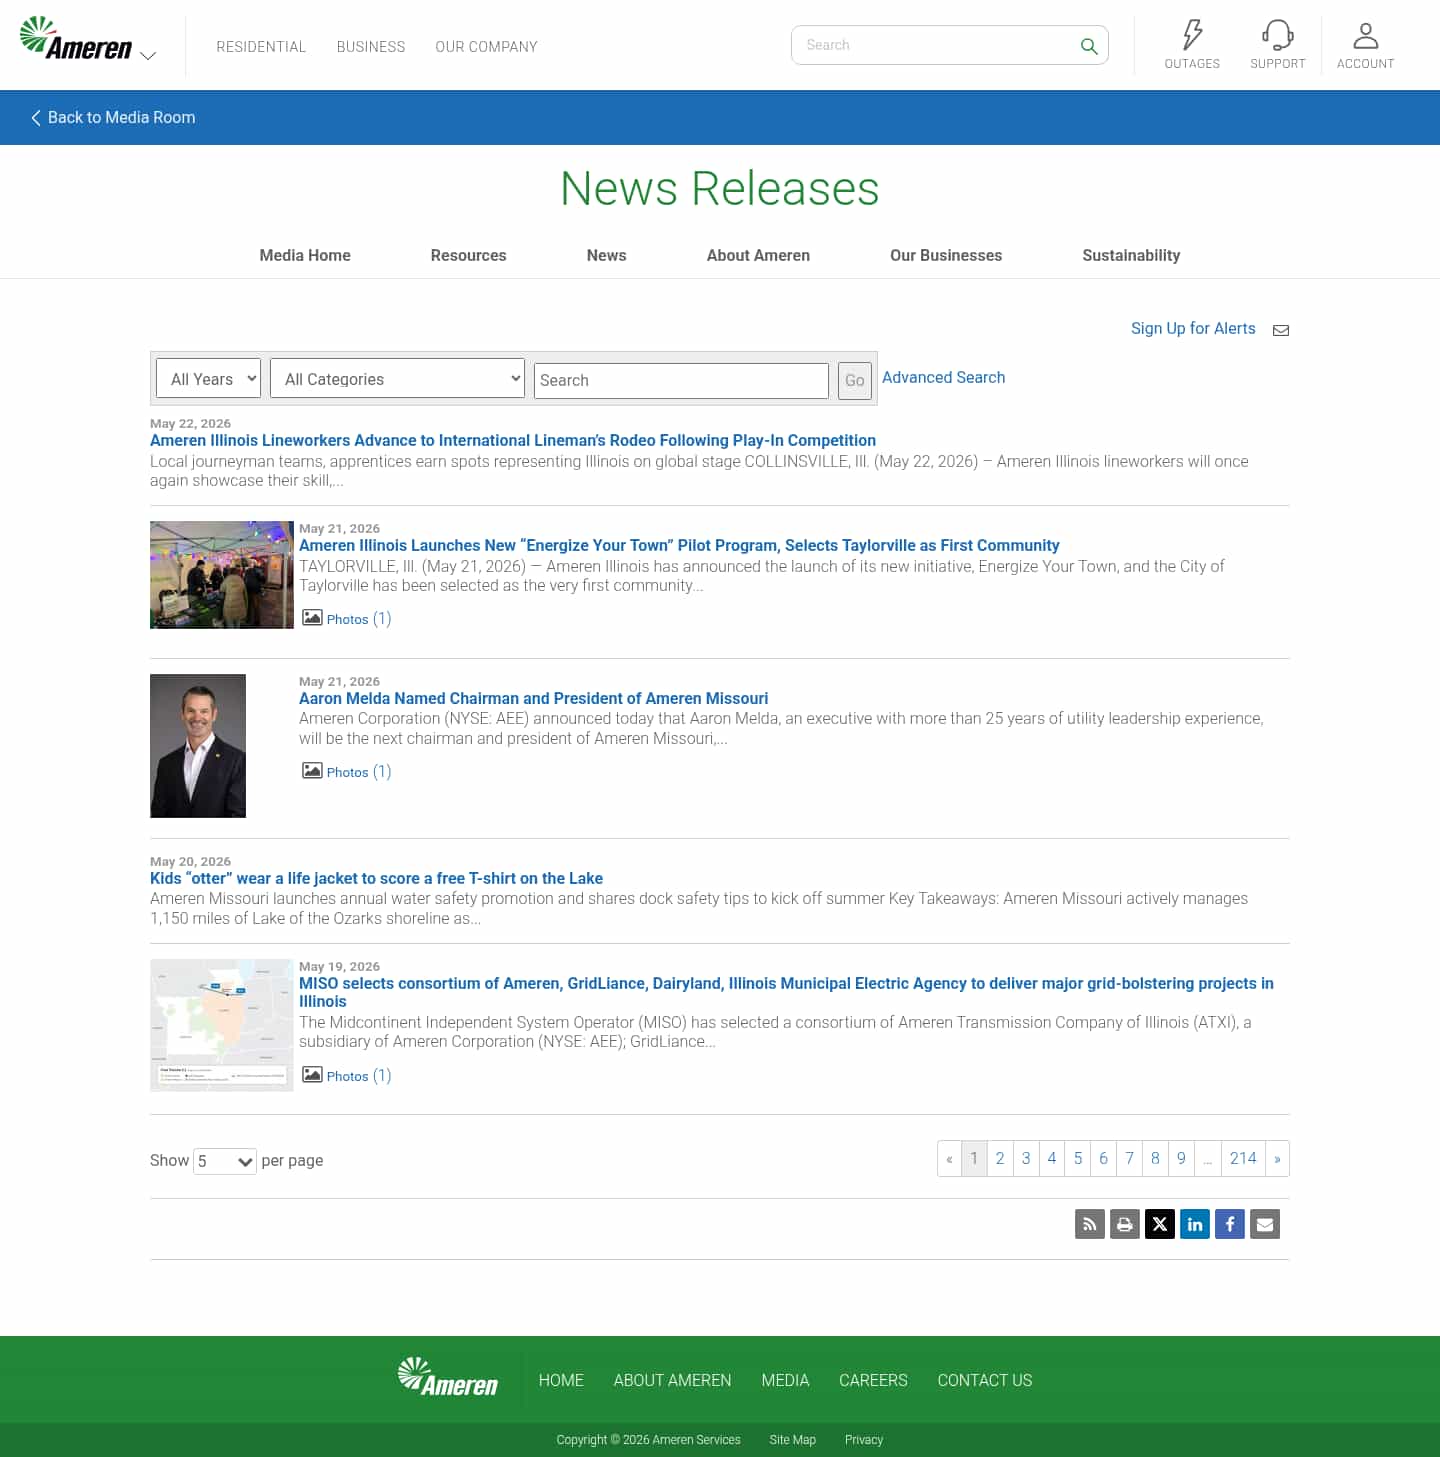
Task: Click Contact Us in the footer
Action: [x=984, y=1380]
